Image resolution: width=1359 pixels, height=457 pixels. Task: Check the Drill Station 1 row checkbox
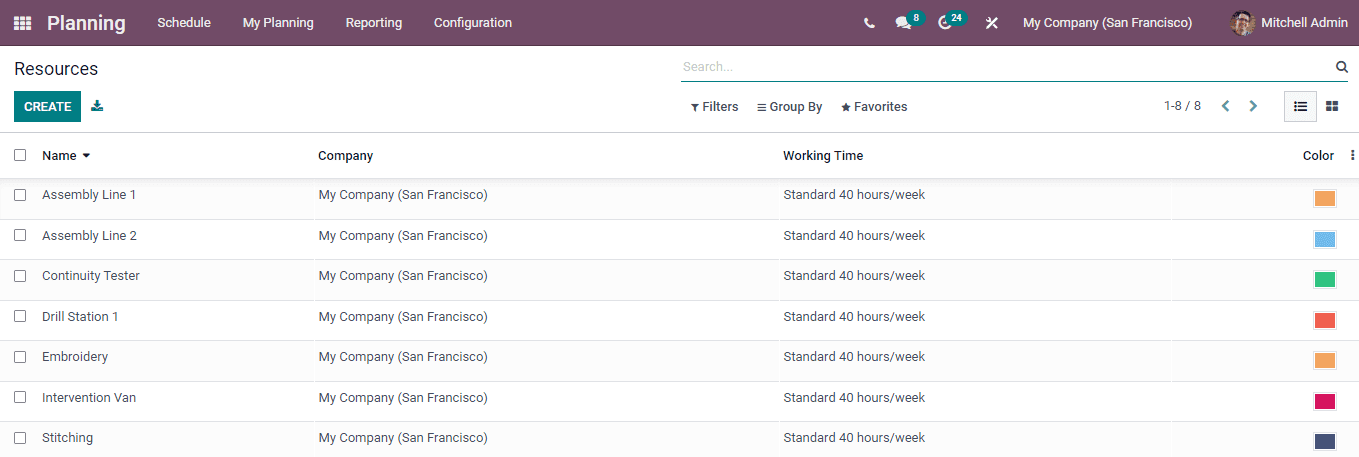[x=20, y=316]
